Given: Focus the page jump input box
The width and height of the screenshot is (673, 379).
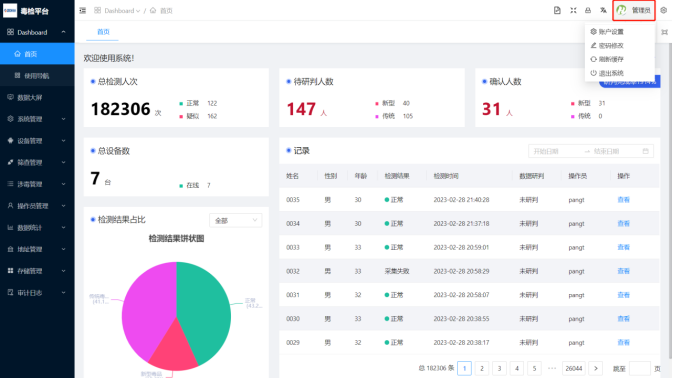Looking at the screenshot, I should point(640,368).
